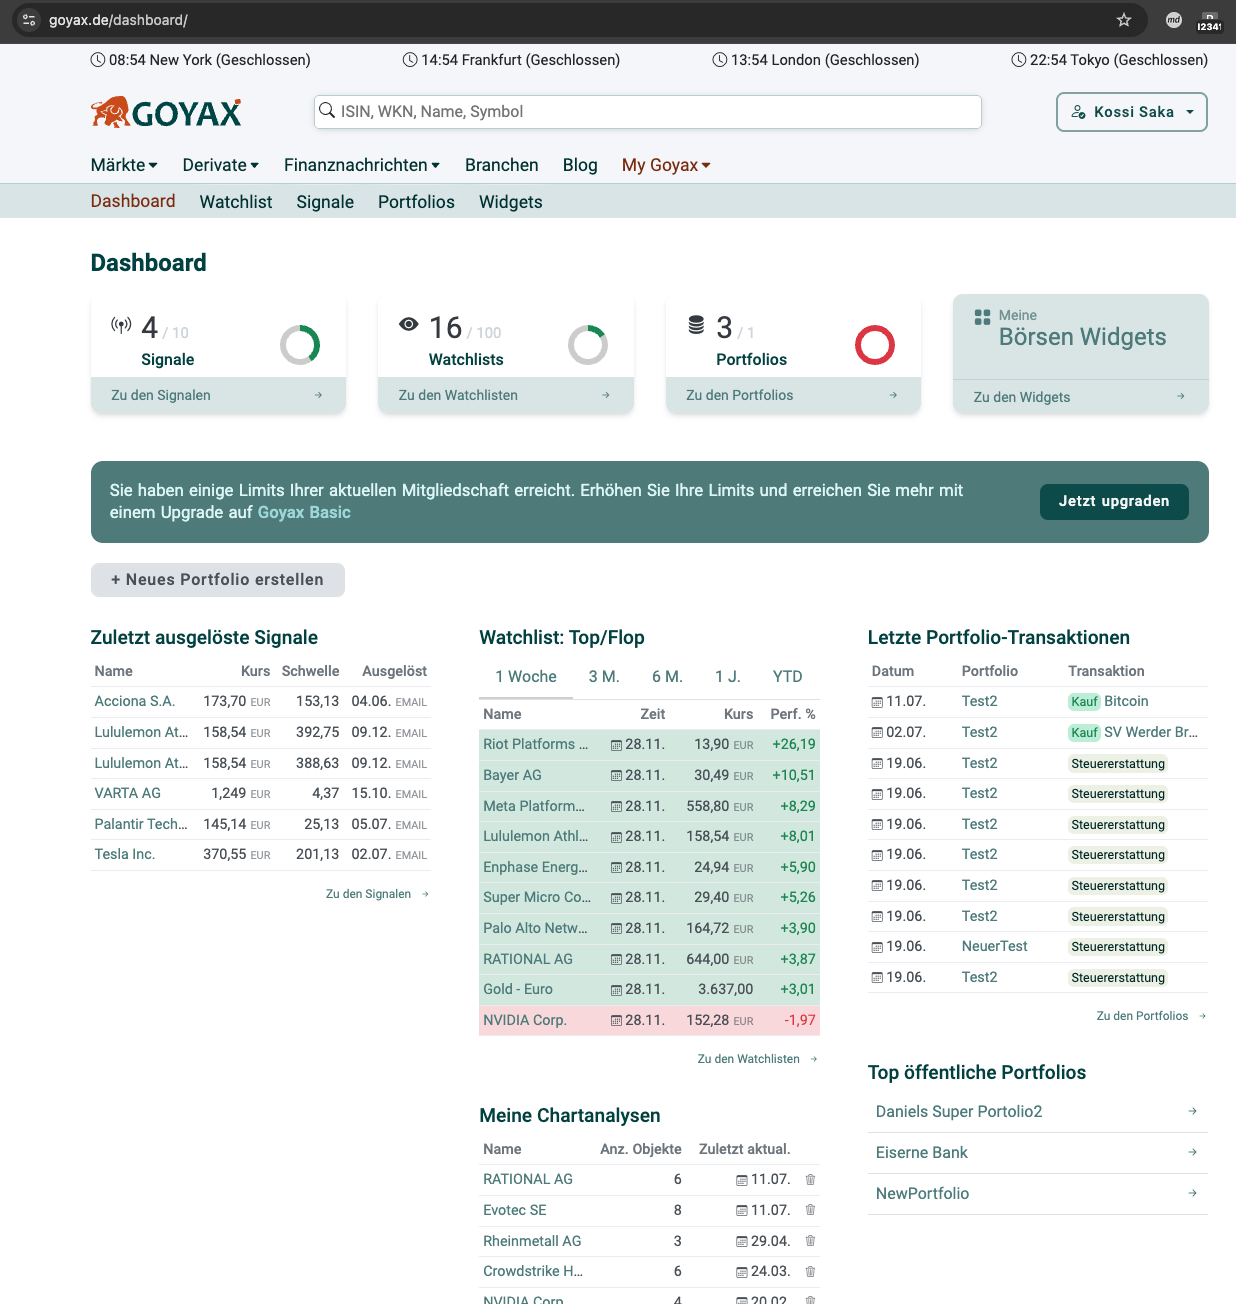This screenshot has width=1236, height=1304.
Task: Click the eye icon on the Watchlists card
Action: [408, 325]
